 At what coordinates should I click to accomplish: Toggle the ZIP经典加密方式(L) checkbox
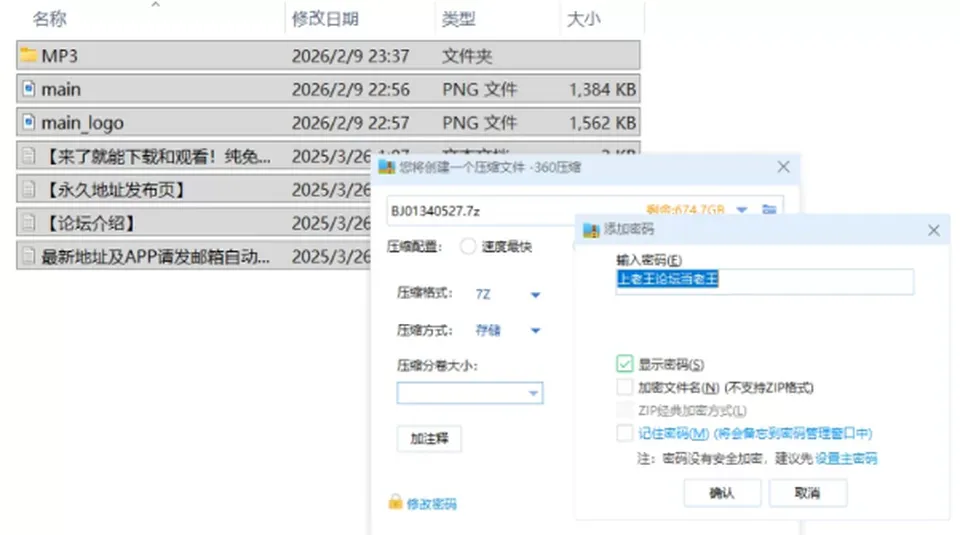[624, 410]
